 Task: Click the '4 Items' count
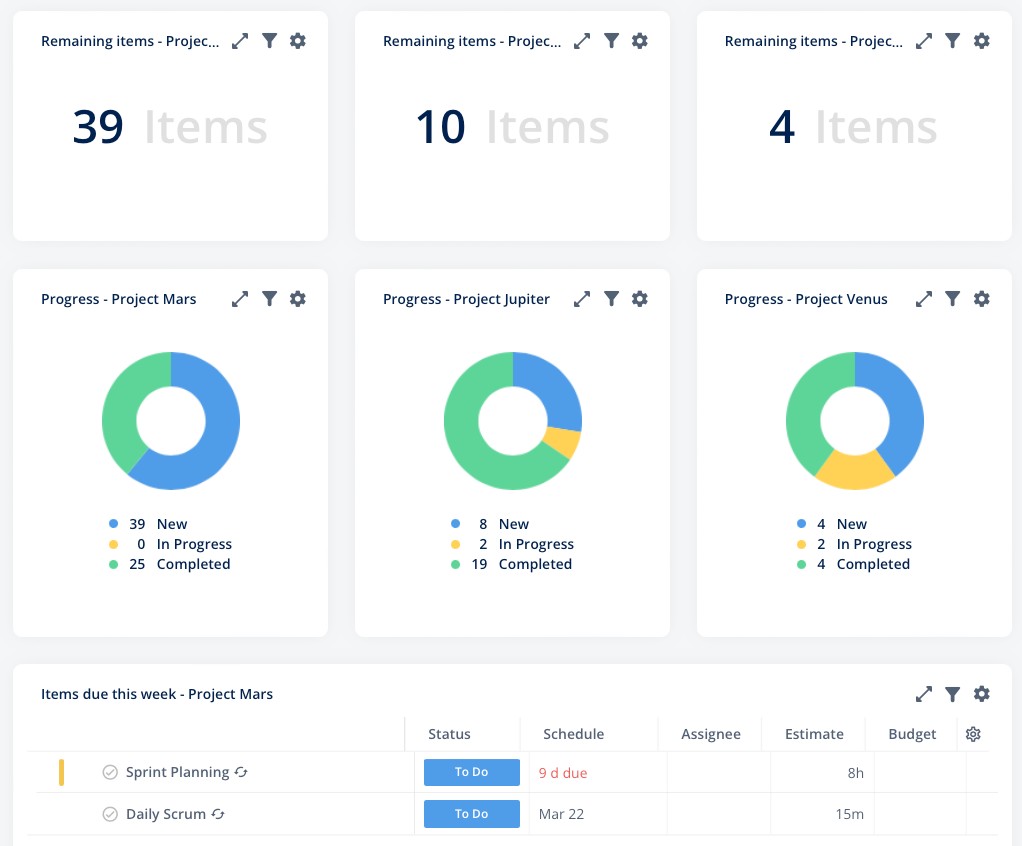pyautogui.click(x=853, y=126)
